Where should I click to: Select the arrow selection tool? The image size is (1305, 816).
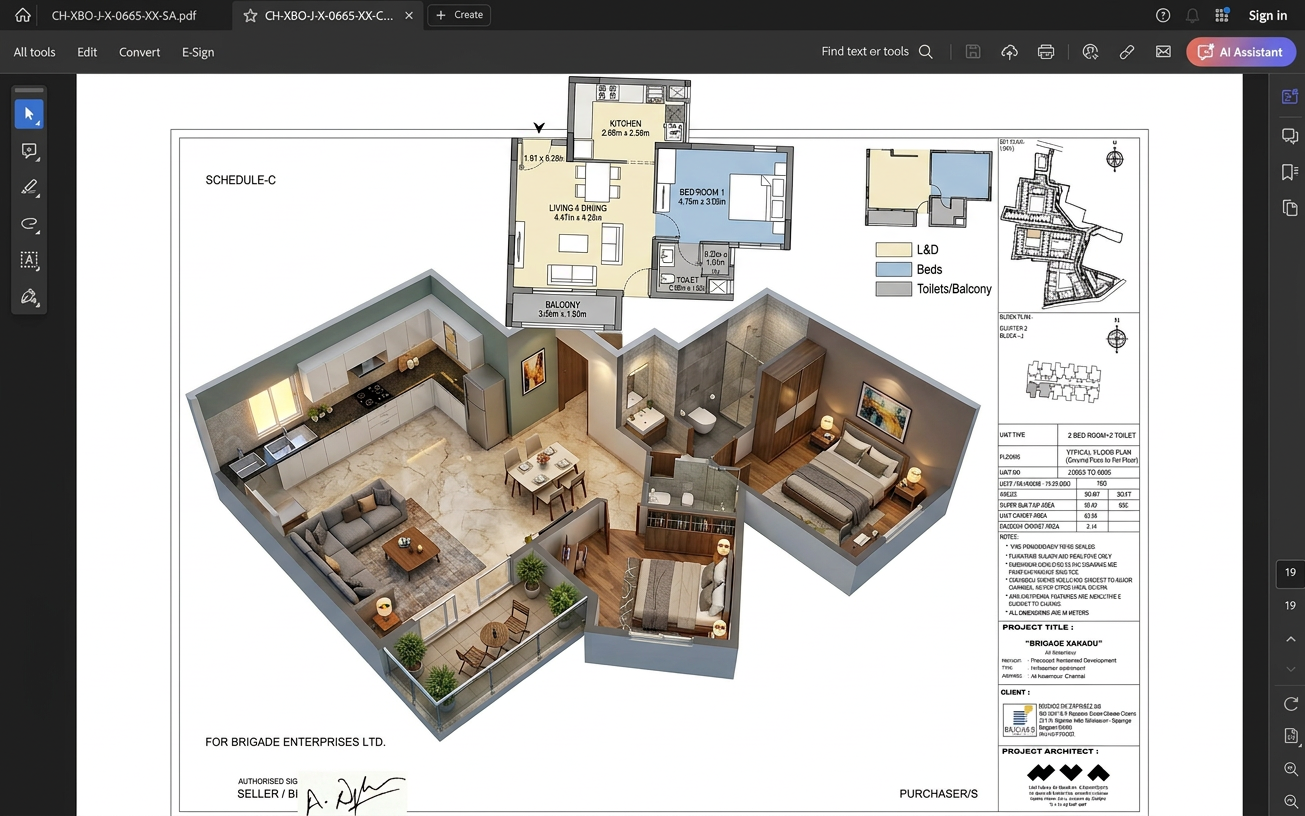click(x=29, y=114)
